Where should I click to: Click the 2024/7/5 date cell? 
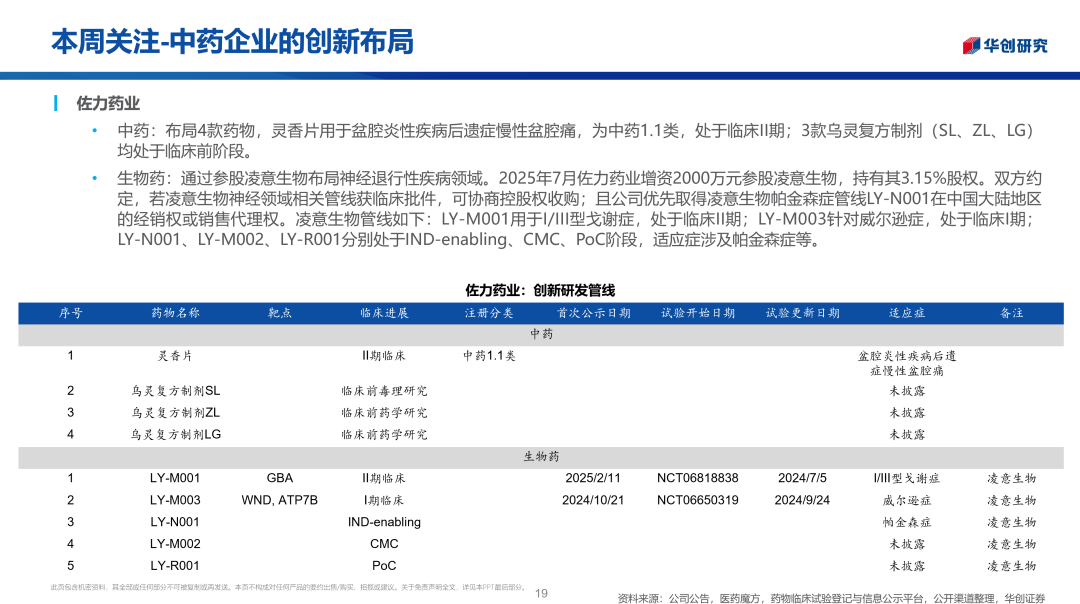[802, 478]
